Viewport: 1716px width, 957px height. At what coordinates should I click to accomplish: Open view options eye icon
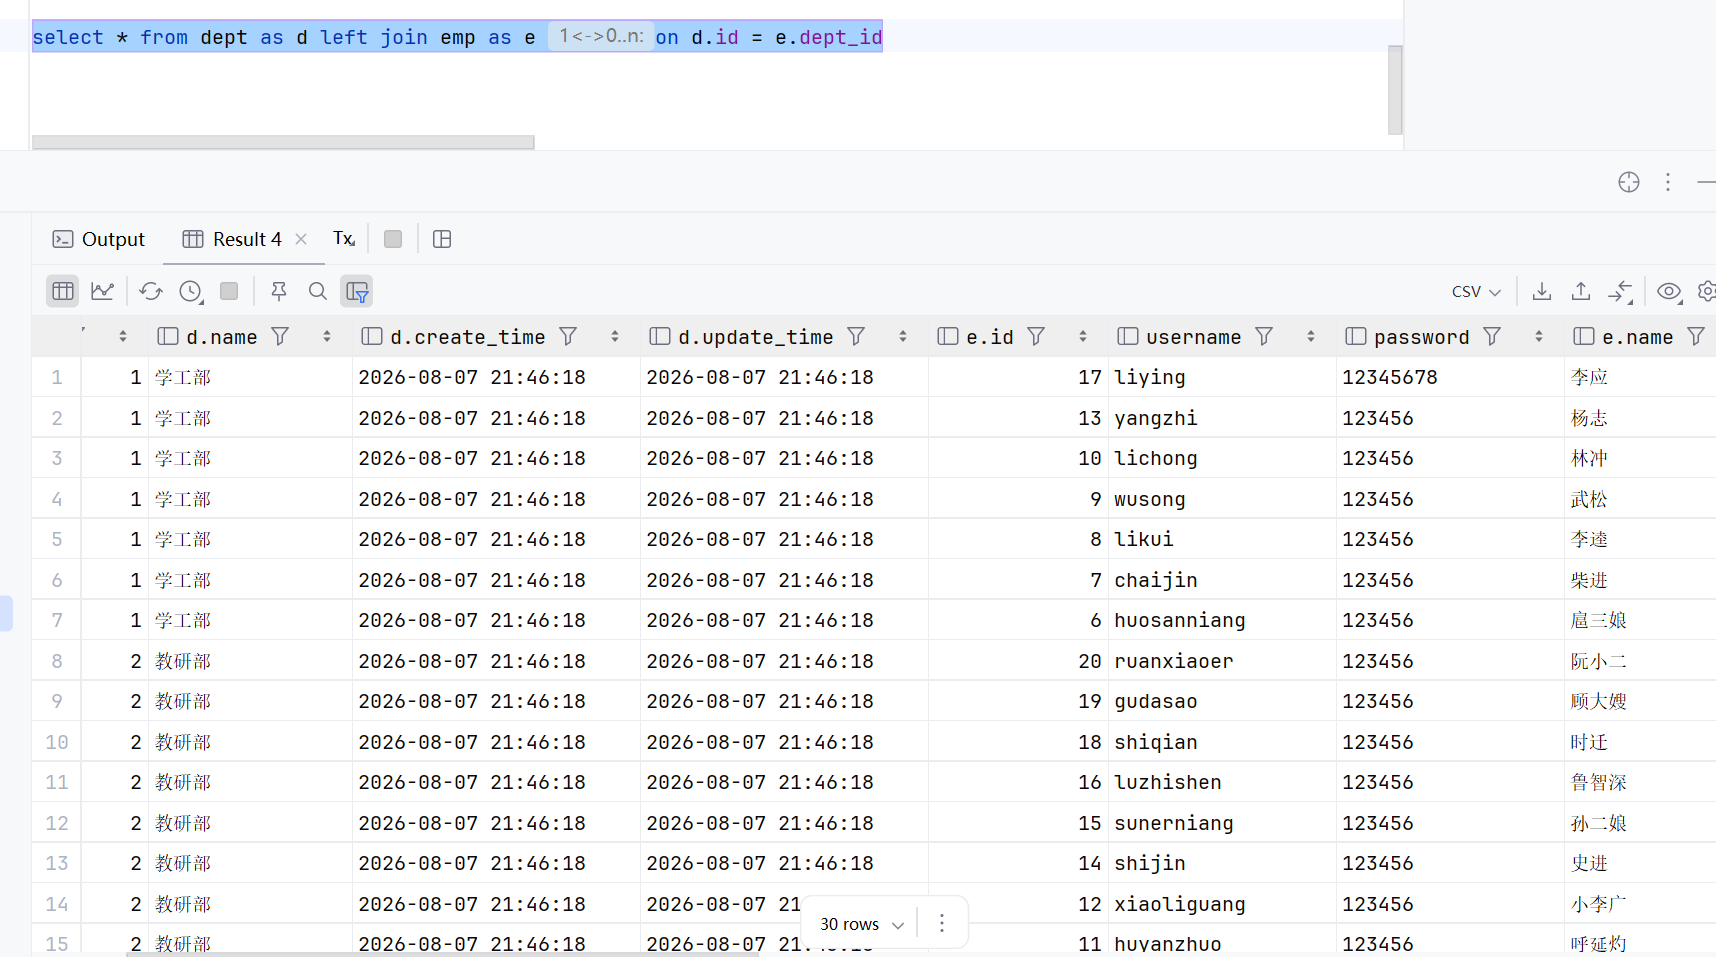pos(1669,291)
